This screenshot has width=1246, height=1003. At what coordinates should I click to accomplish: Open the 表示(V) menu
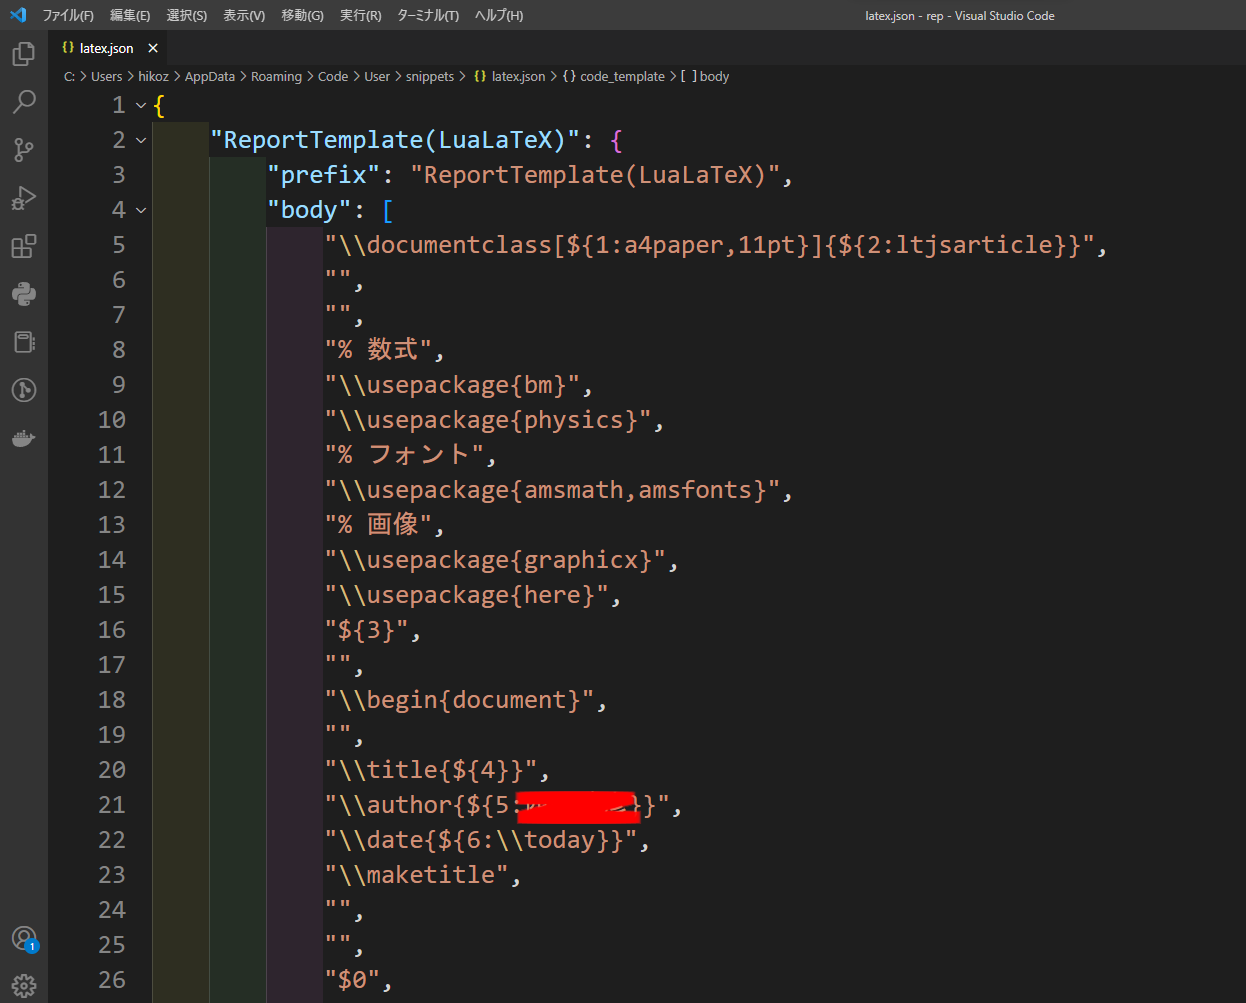[x=244, y=15]
